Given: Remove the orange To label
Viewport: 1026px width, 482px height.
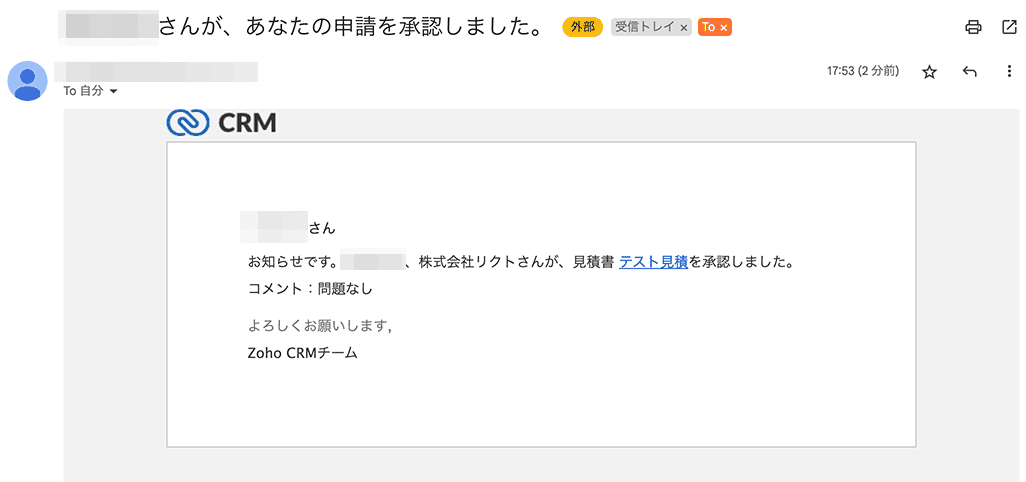Looking at the screenshot, I should click(x=723, y=27).
